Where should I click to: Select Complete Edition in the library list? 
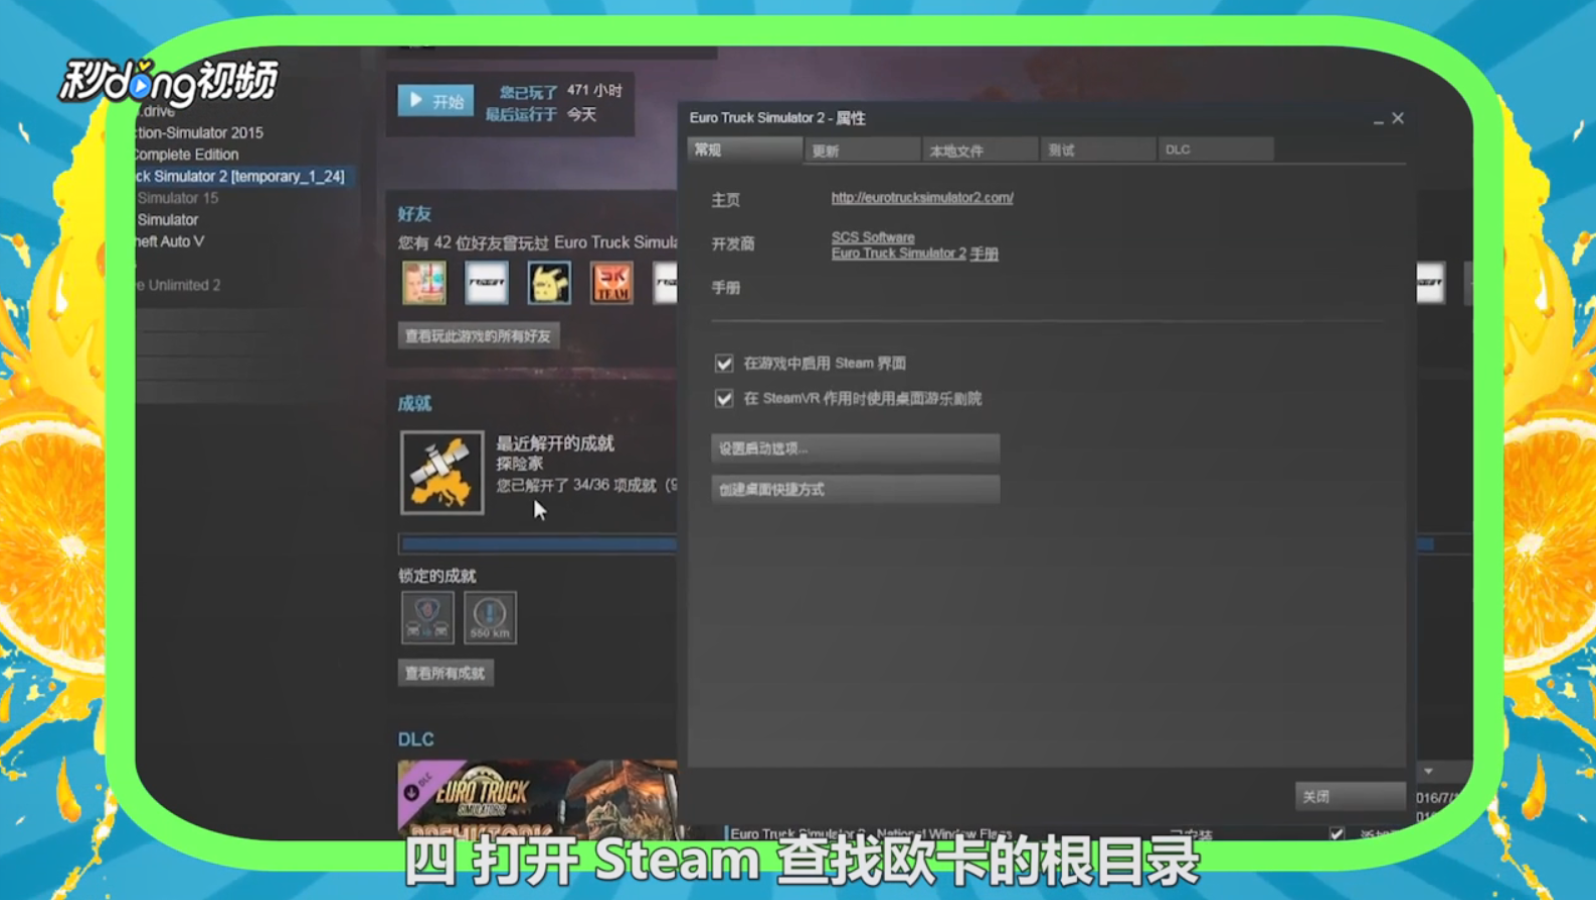(x=187, y=155)
